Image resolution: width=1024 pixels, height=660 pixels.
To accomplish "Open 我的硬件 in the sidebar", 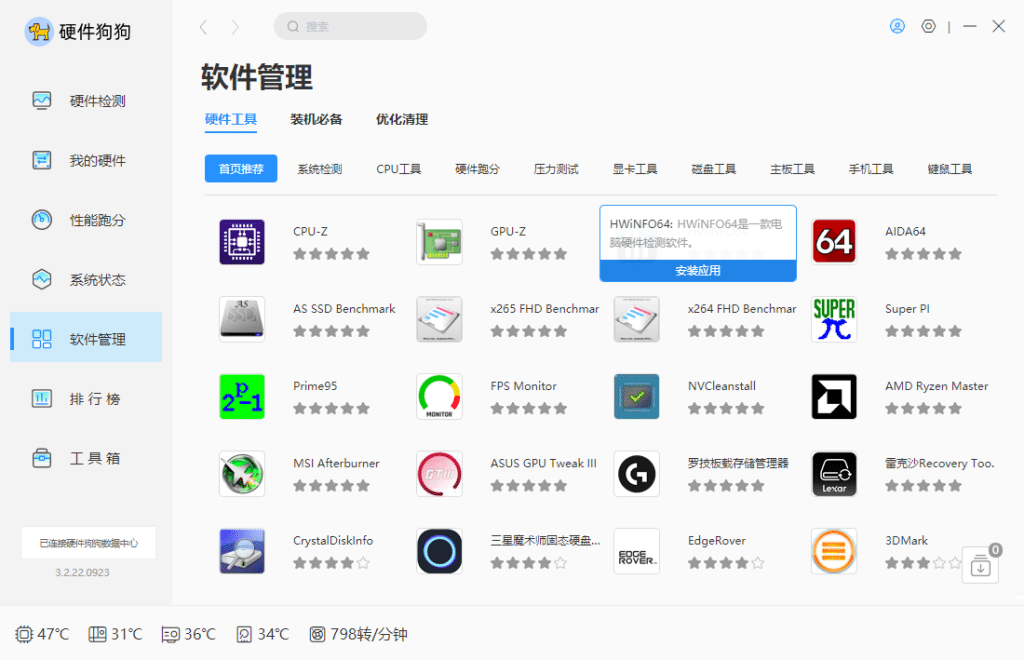I will point(86,160).
